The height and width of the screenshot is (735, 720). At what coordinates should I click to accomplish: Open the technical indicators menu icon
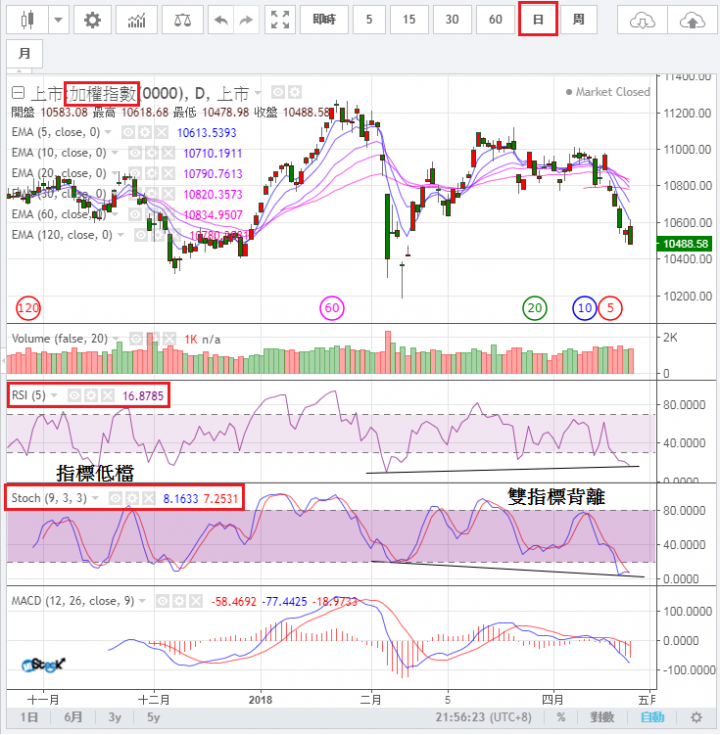tap(136, 20)
